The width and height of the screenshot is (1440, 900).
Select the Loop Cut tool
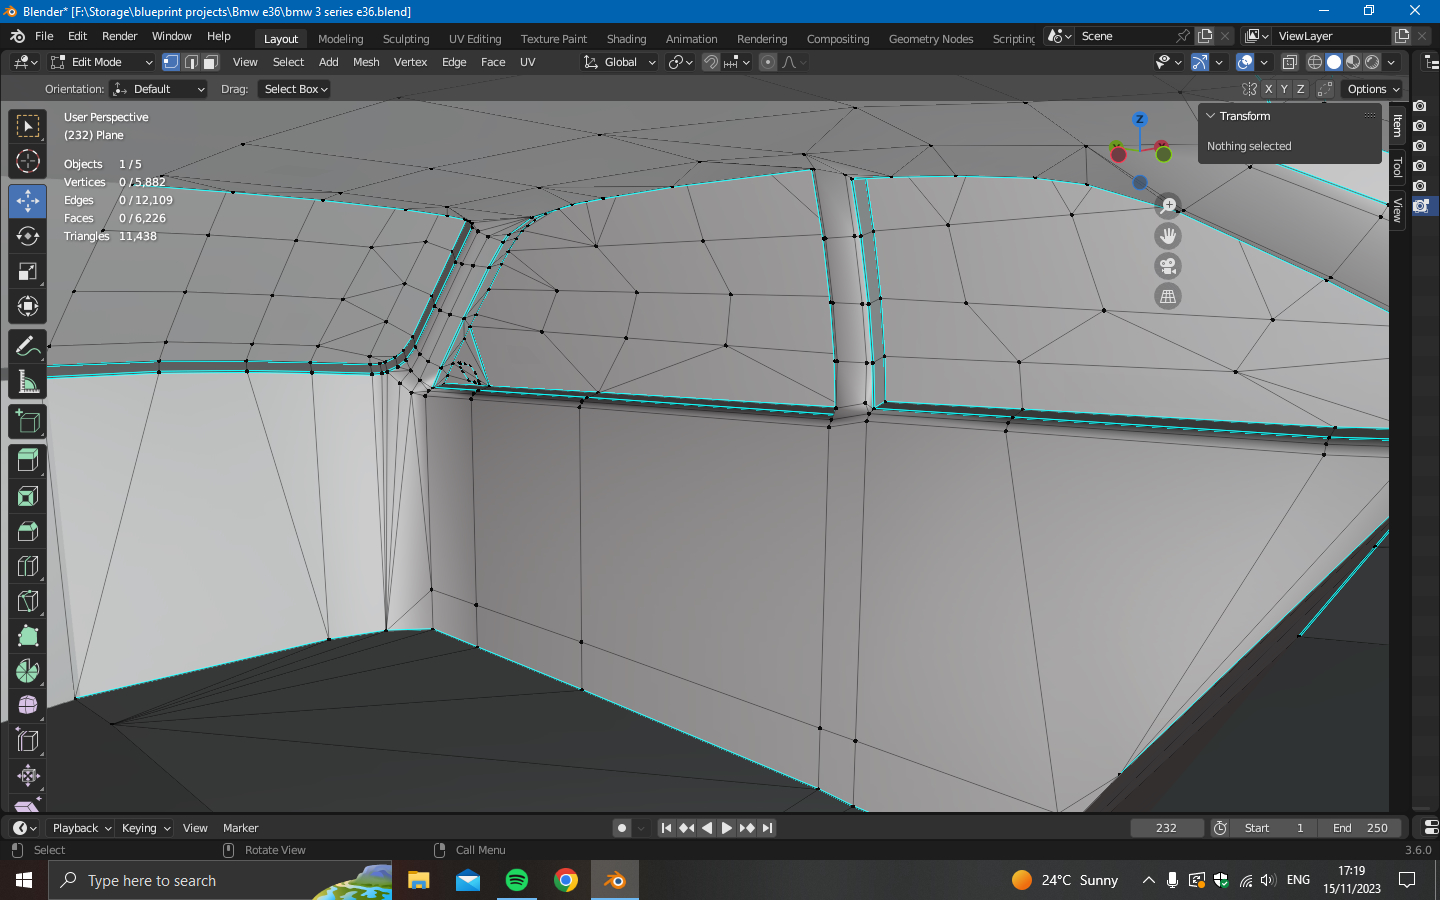[28, 566]
